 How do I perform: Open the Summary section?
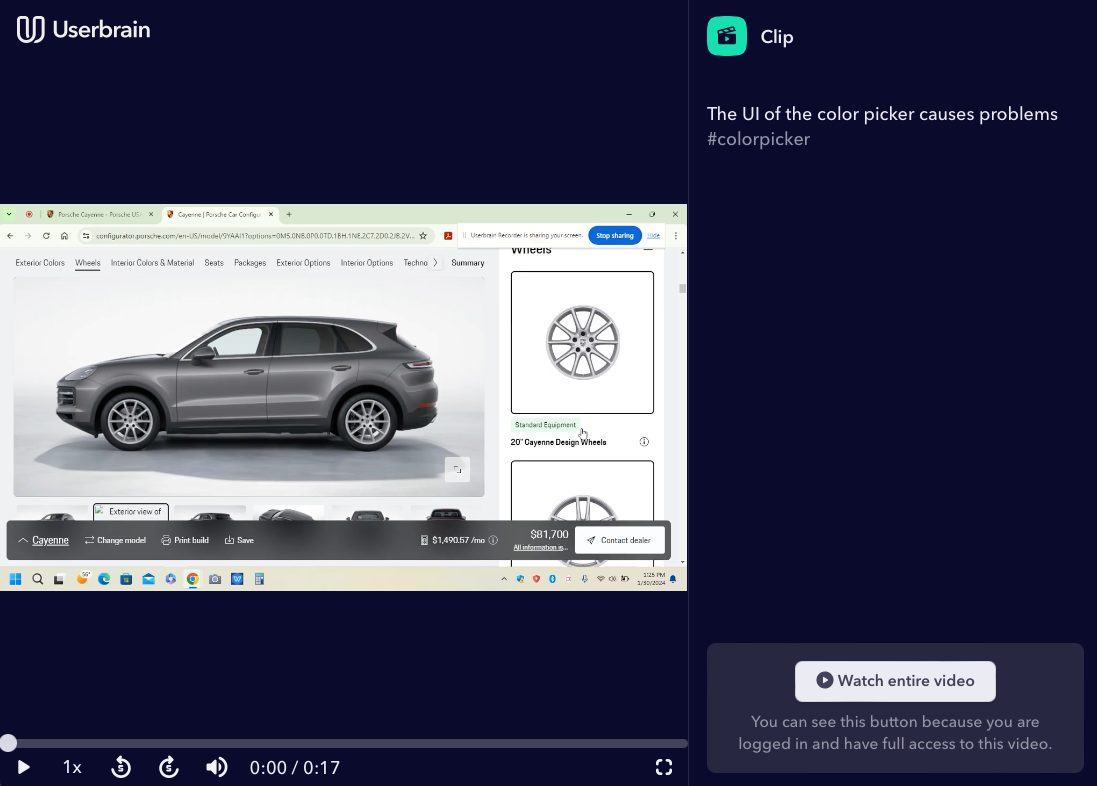pyautogui.click(x=467, y=262)
